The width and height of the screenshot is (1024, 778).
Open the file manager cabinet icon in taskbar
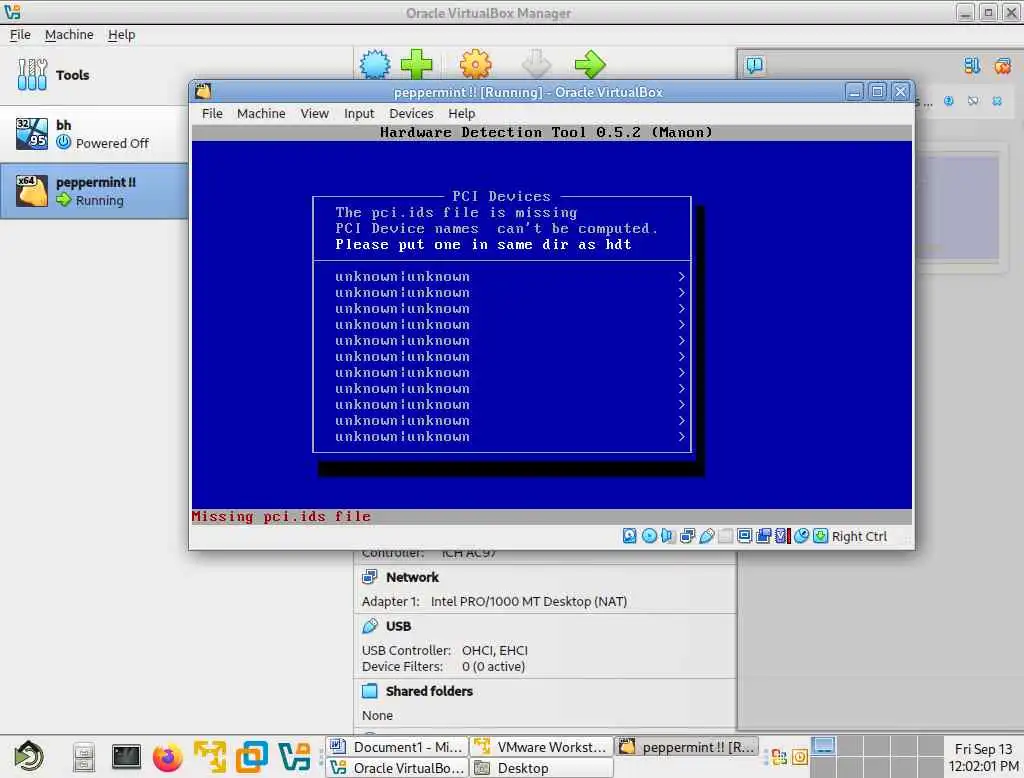[84, 758]
